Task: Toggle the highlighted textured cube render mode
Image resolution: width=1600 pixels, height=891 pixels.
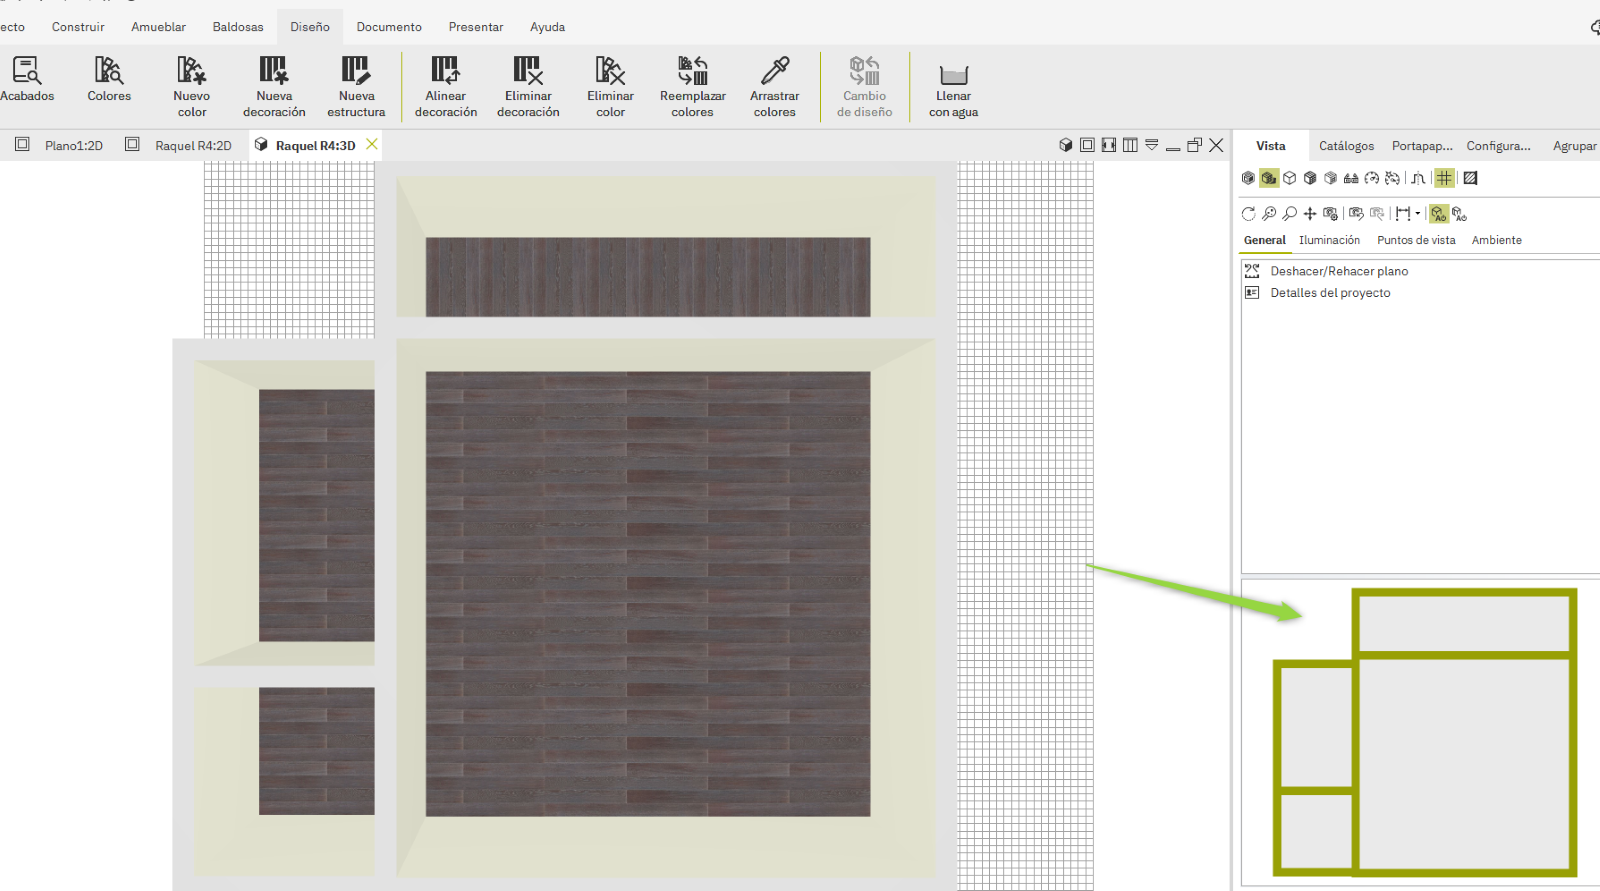Action: [x=1269, y=178]
